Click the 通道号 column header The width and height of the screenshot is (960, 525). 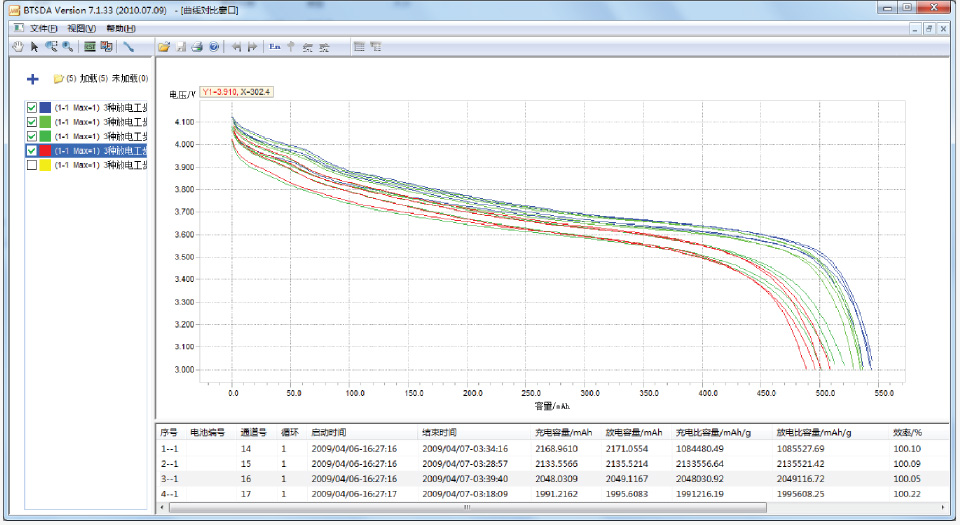click(x=253, y=433)
